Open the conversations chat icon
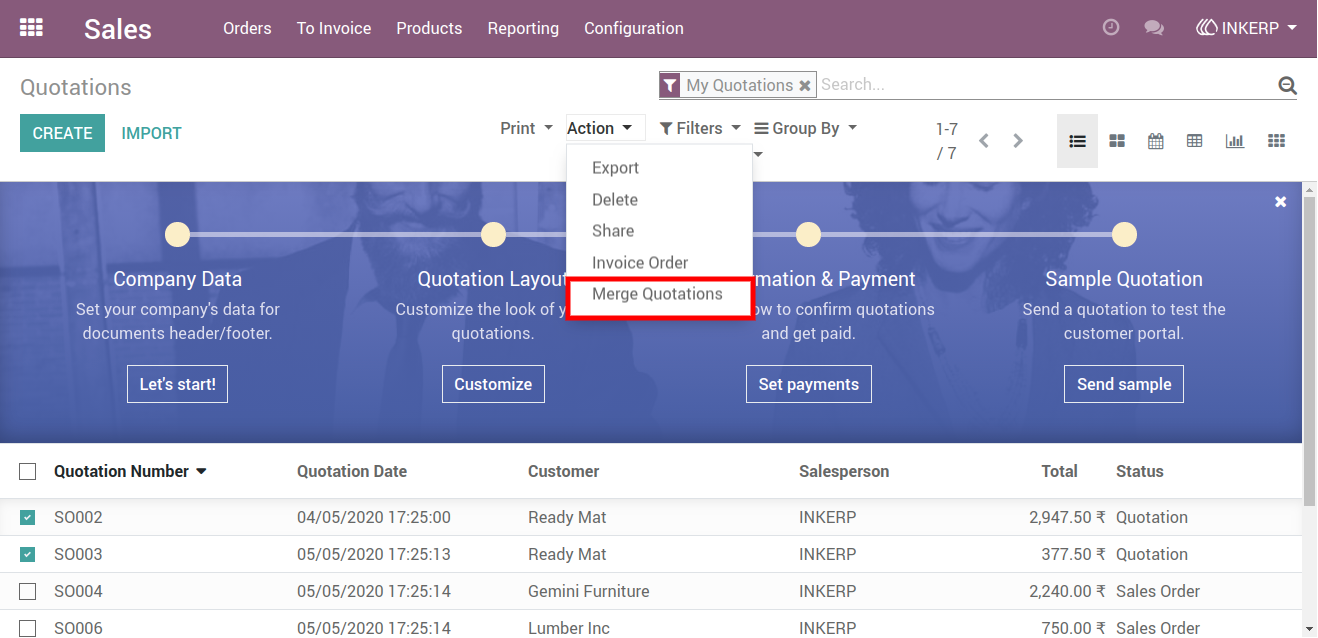 tap(1154, 28)
